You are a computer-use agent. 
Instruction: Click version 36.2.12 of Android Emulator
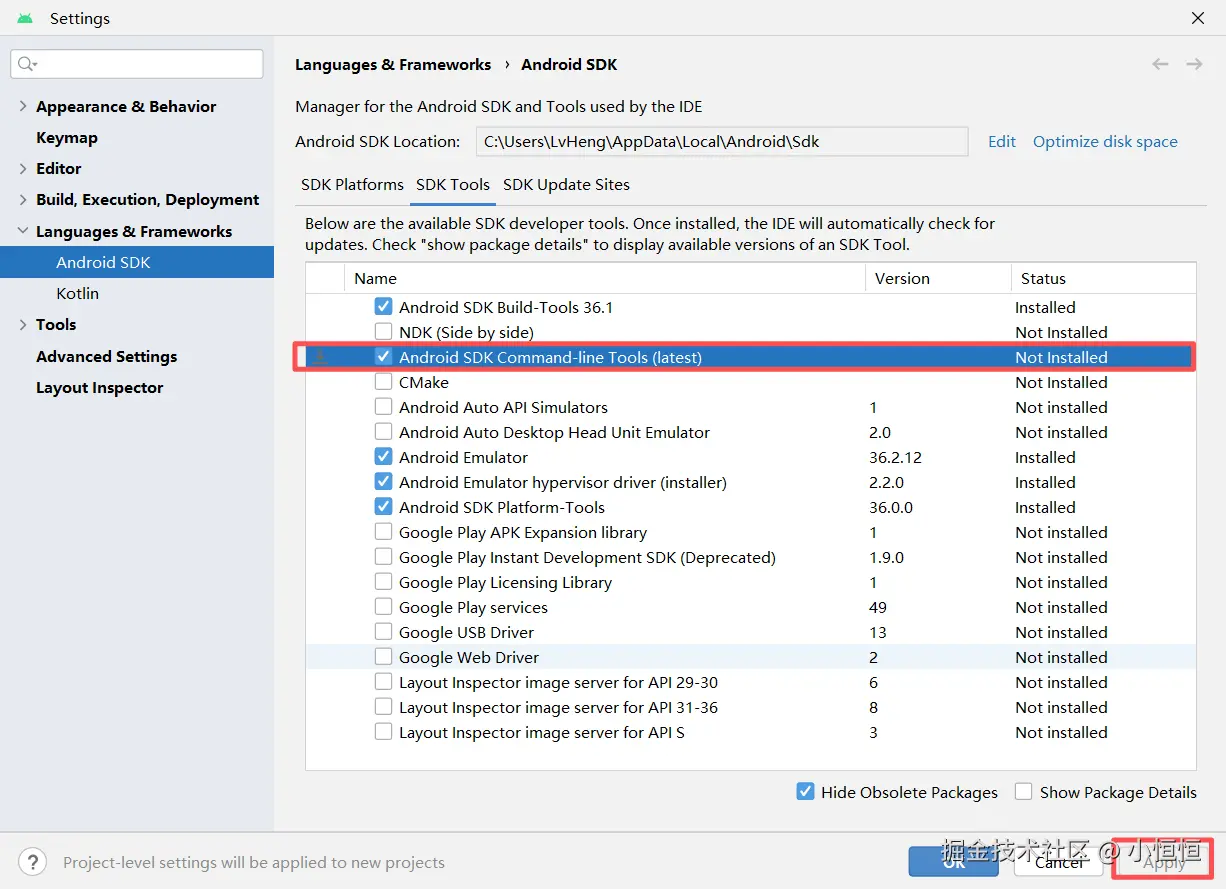(895, 458)
